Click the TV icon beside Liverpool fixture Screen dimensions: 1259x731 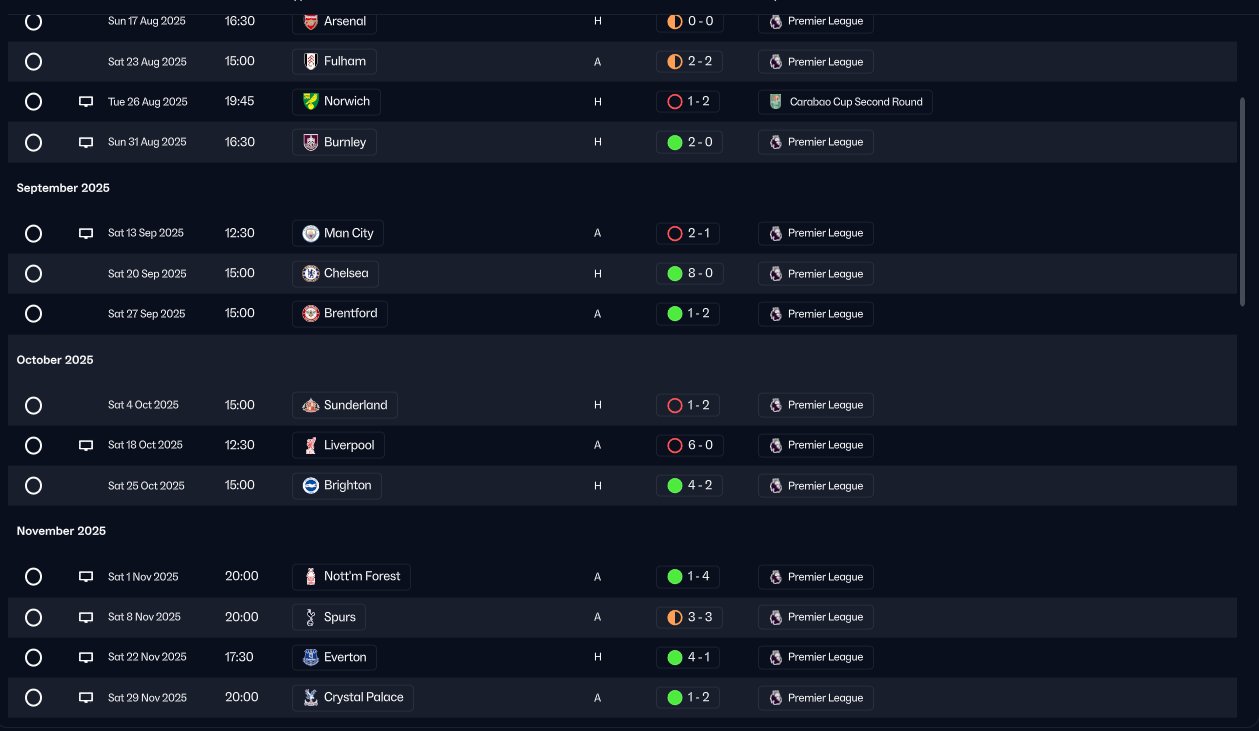86,445
